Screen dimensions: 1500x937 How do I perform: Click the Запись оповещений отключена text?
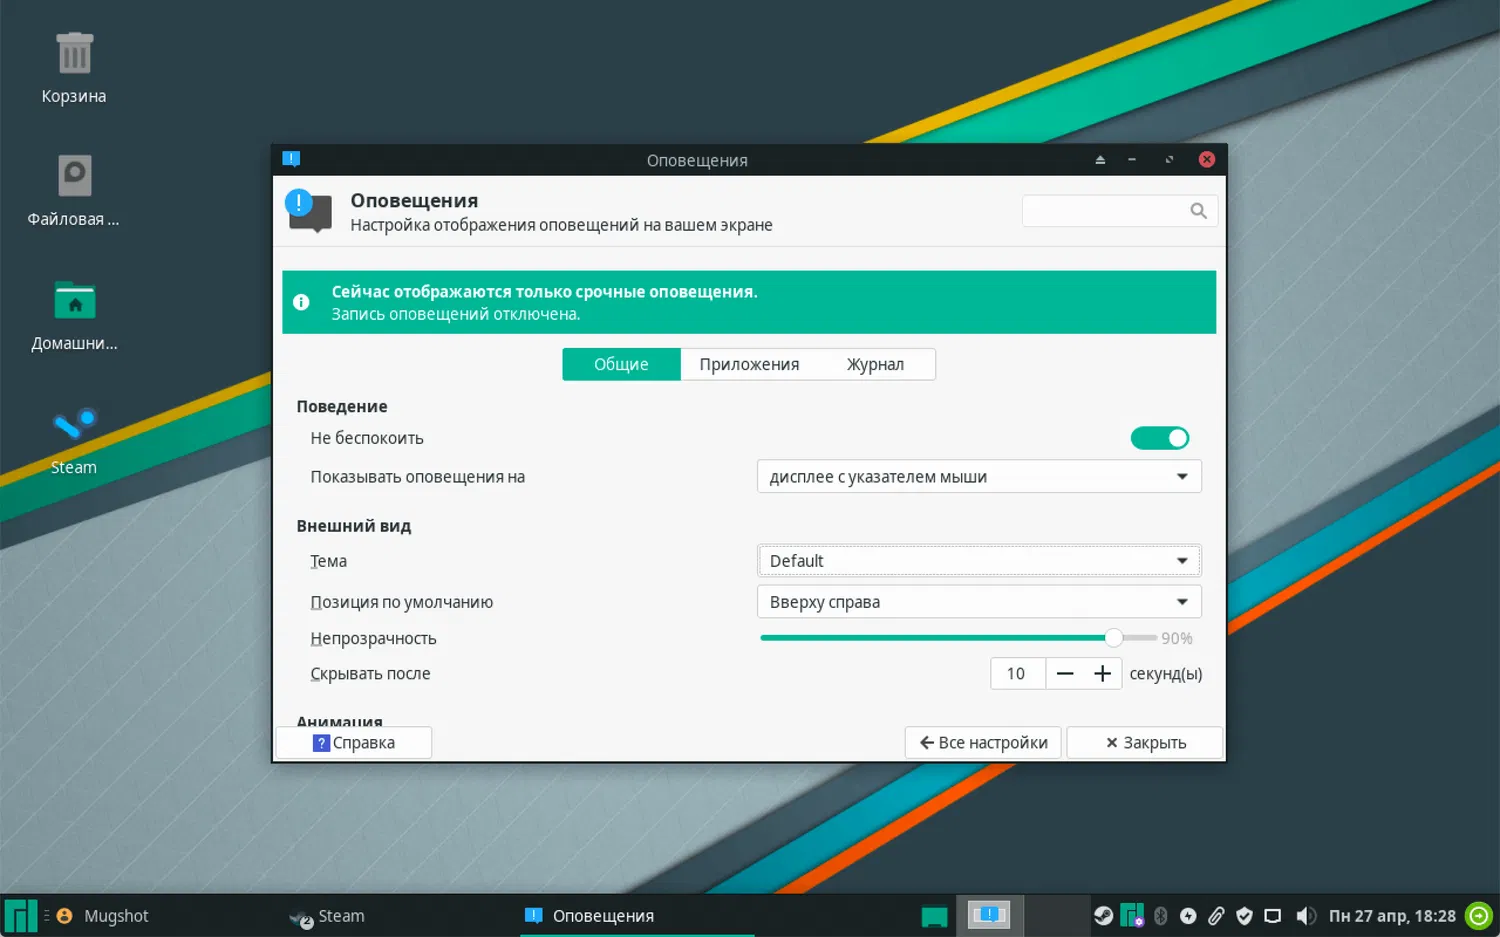point(455,314)
